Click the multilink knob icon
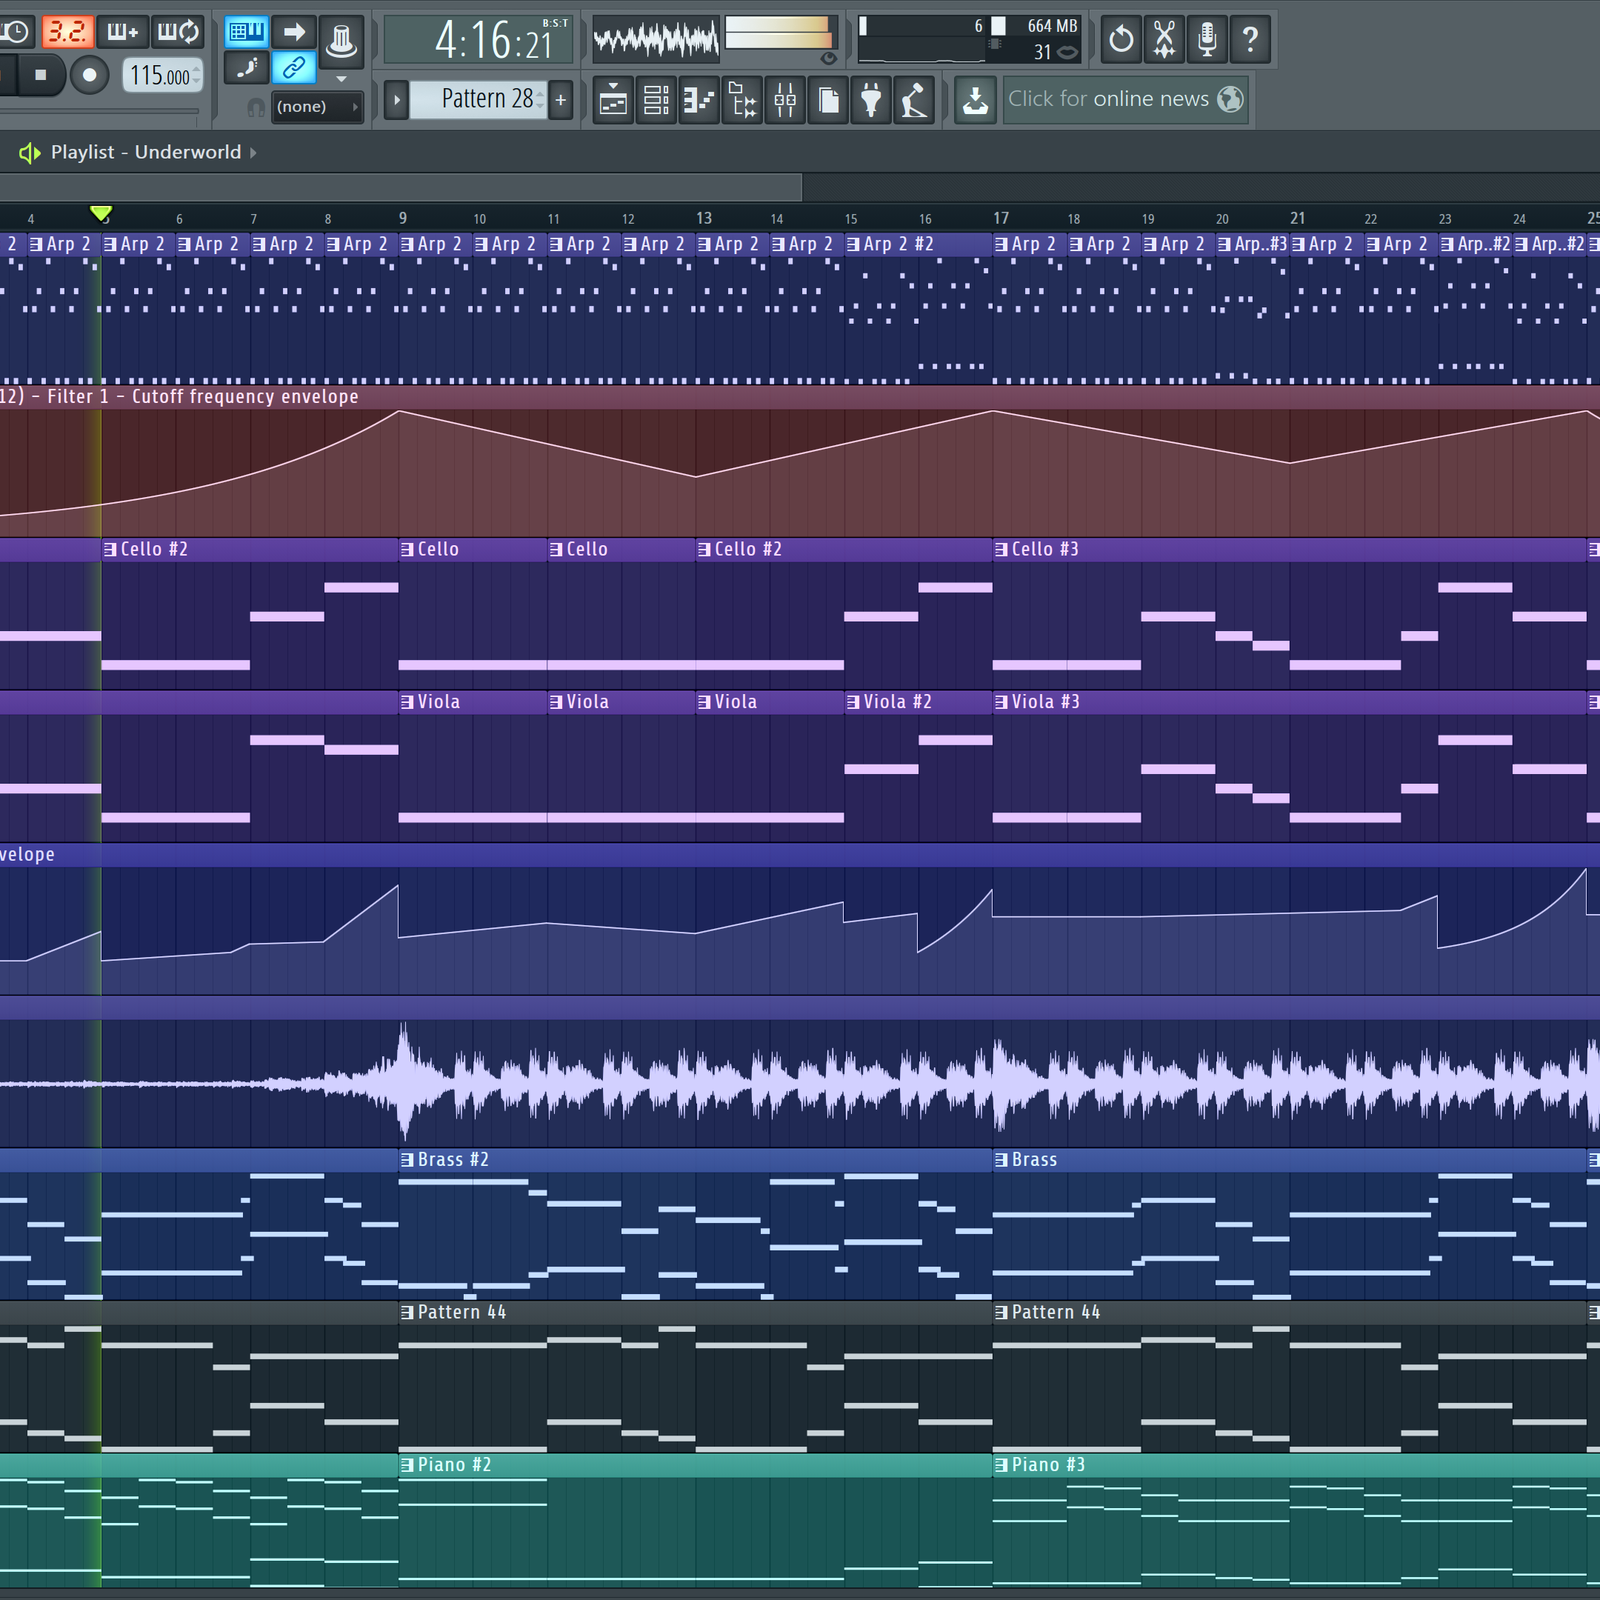The image size is (1600, 1600). 341,40
